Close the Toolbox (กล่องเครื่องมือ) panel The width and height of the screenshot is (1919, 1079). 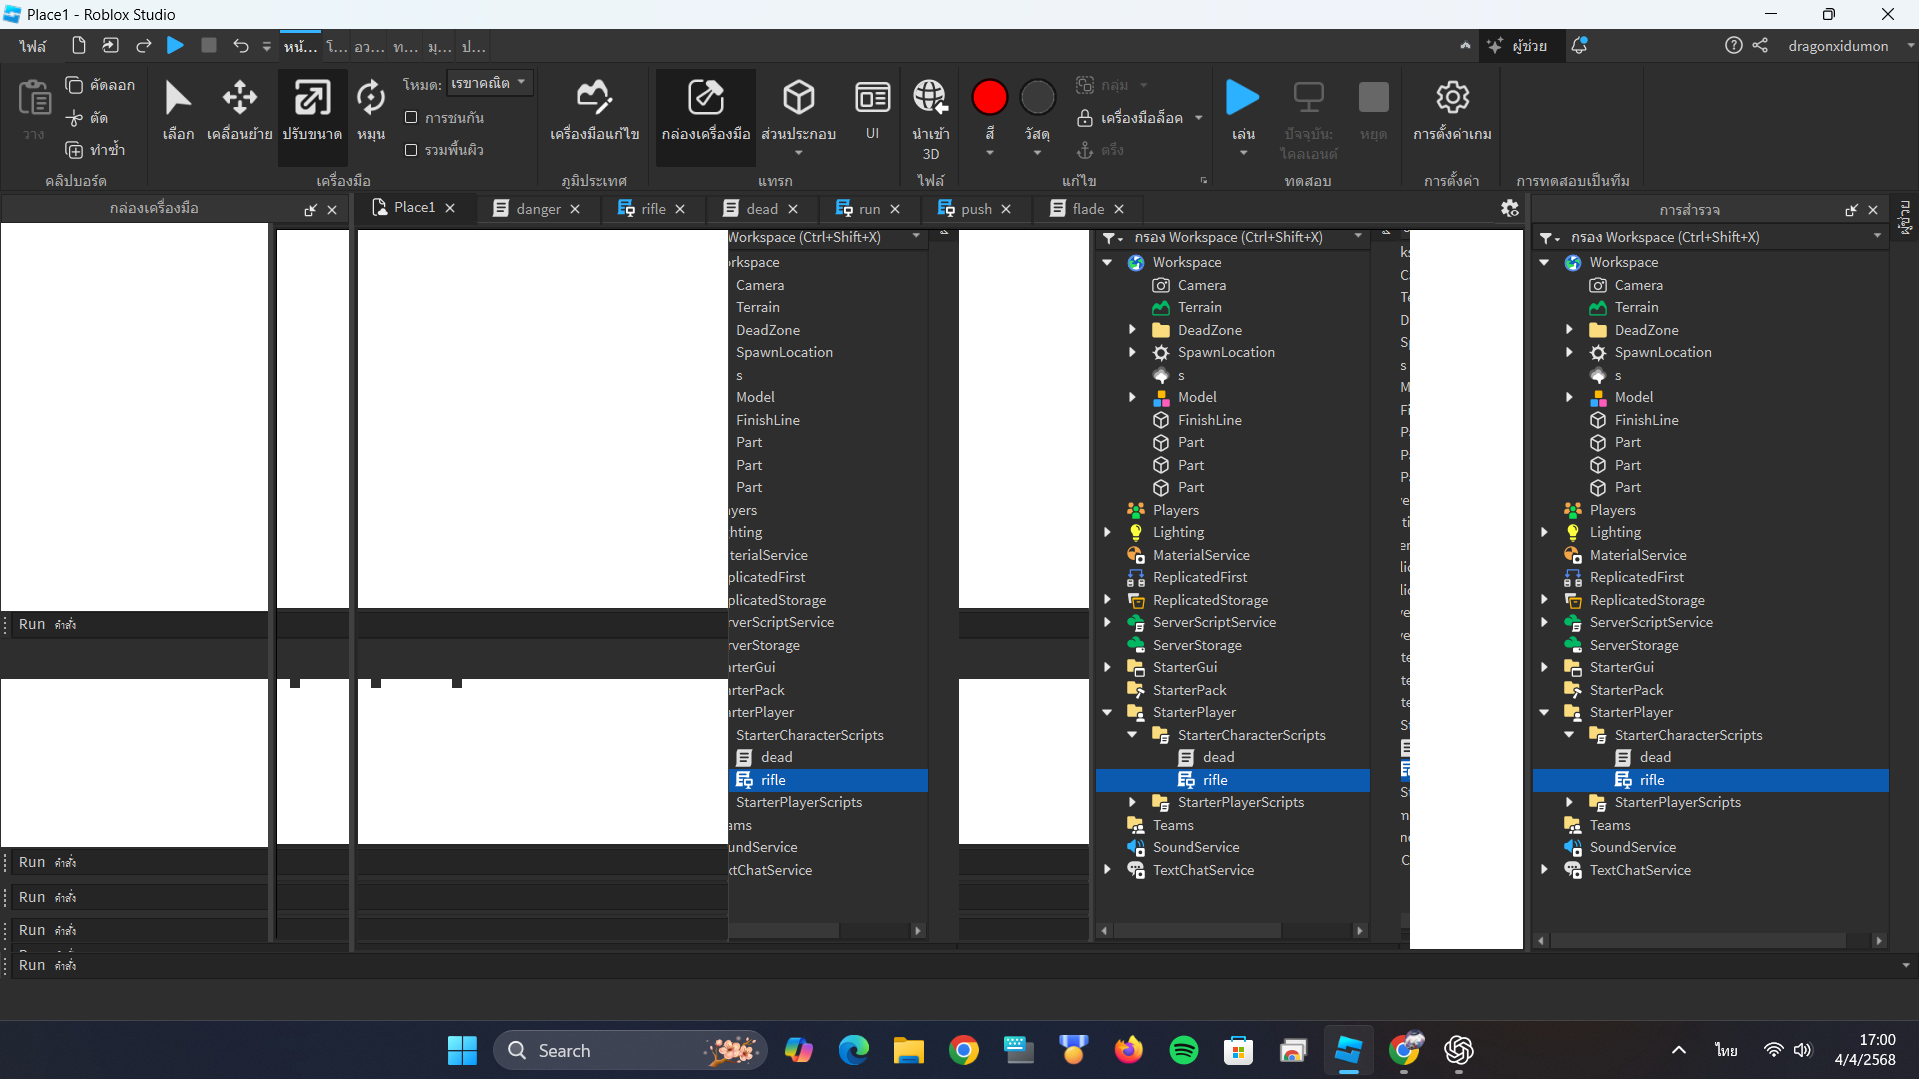tap(332, 209)
